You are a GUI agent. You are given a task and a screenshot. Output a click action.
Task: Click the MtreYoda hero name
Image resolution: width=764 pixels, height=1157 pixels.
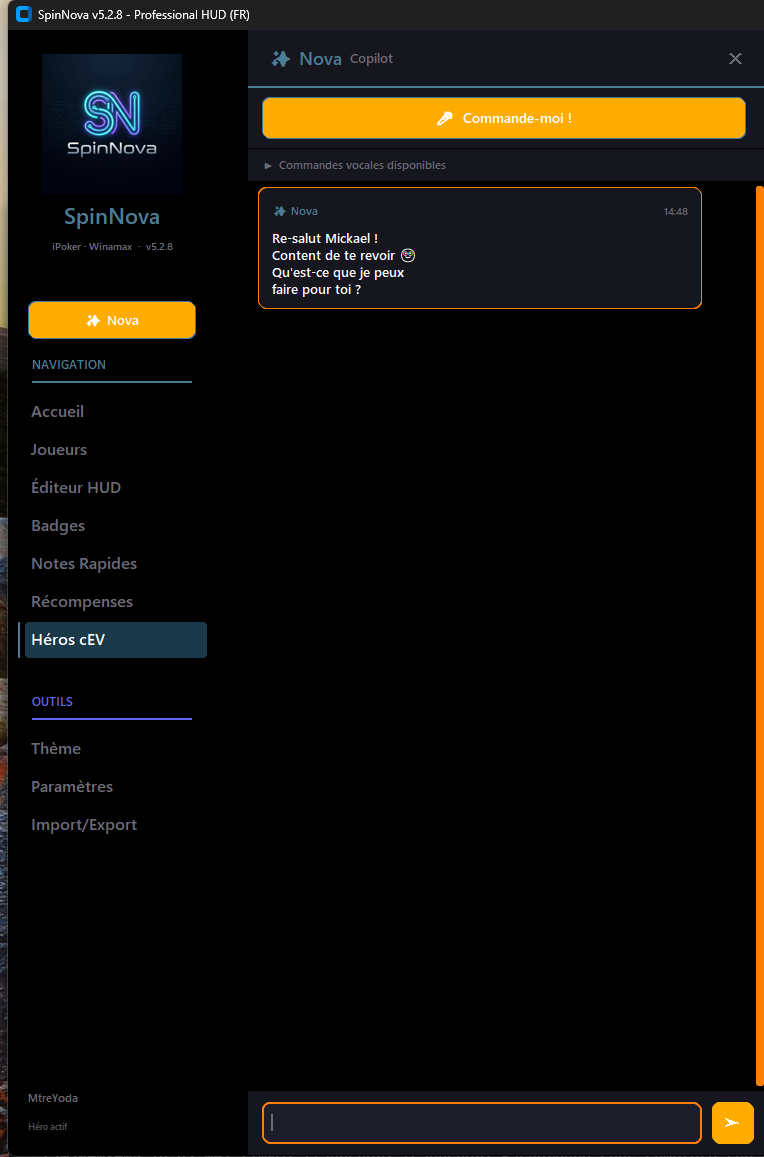(53, 1098)
